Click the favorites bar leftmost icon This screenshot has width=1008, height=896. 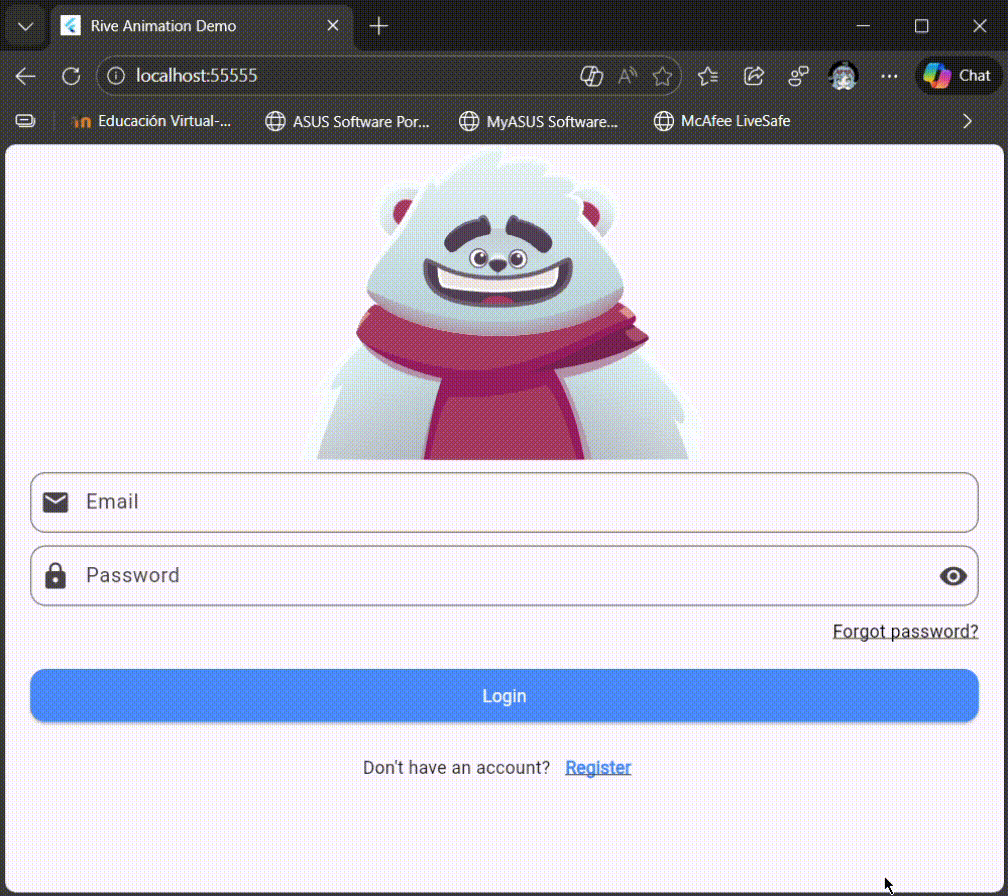pos(25,121)
